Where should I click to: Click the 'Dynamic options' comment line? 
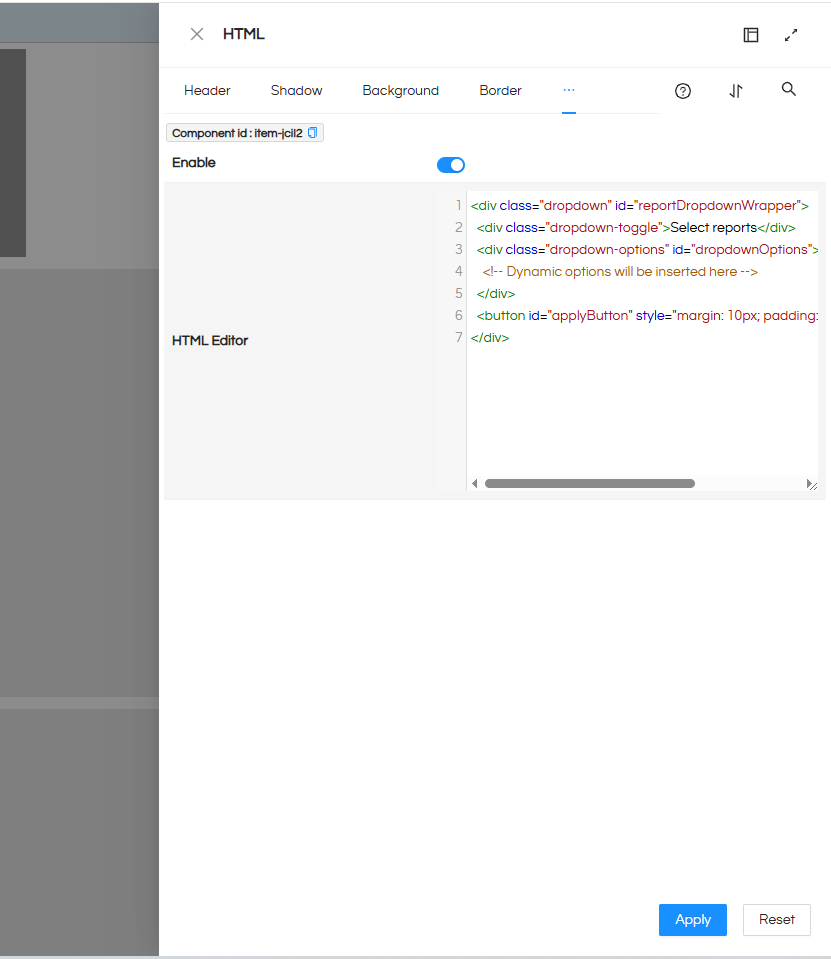click(620, 272)
